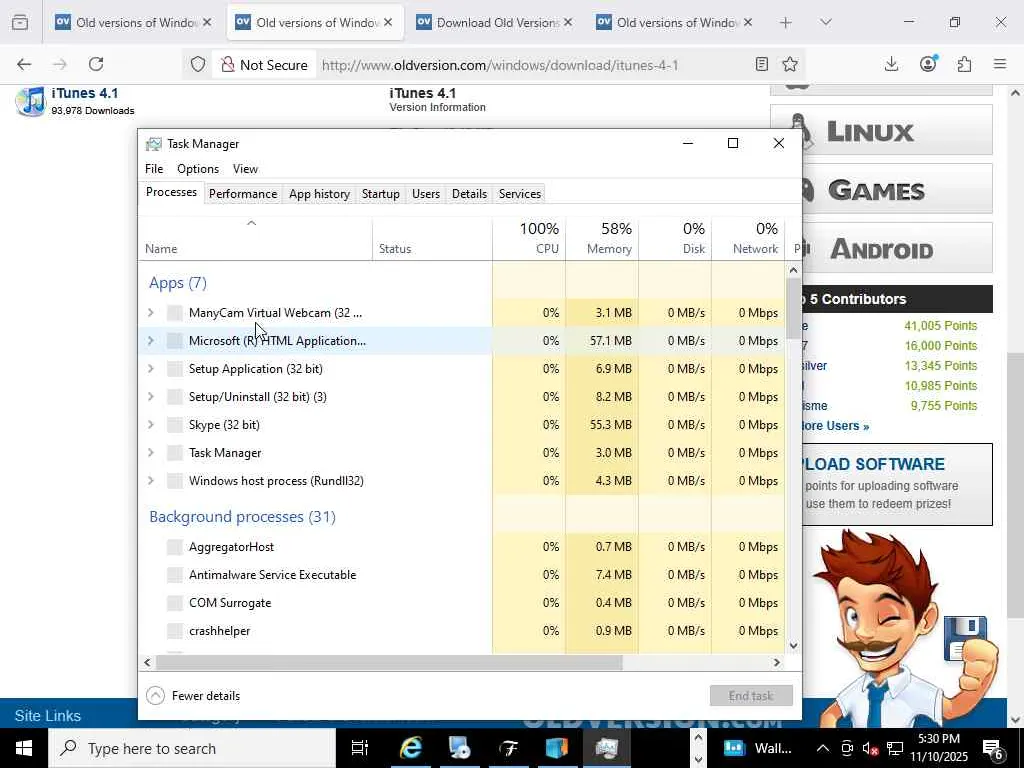Open Task Manager File menu
Image resolution: width=1024 pixels, height=768 pixels.
[154, 168]
